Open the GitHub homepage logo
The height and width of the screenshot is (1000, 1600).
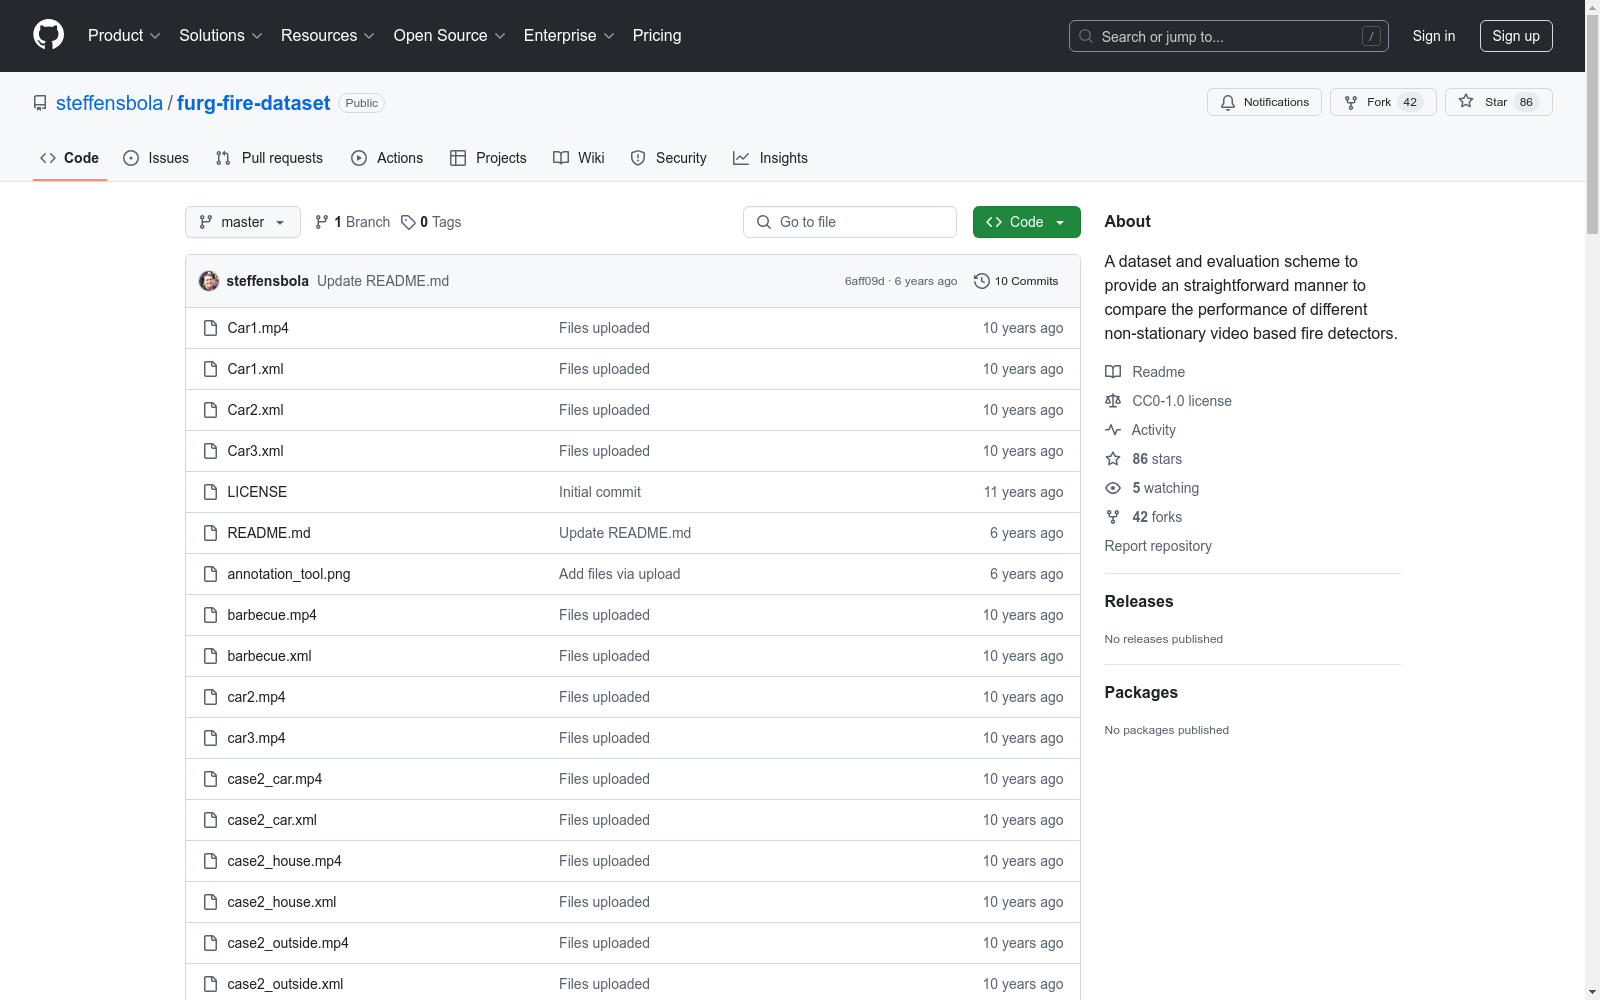coord(48,35)
